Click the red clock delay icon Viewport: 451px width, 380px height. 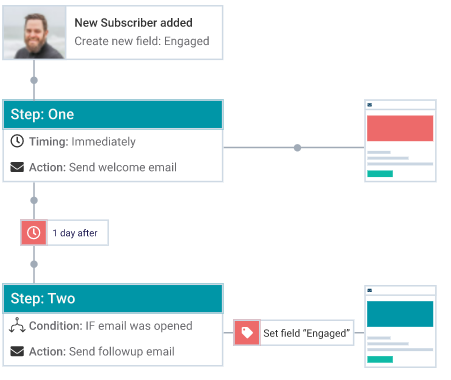click(x=34, y=233)
